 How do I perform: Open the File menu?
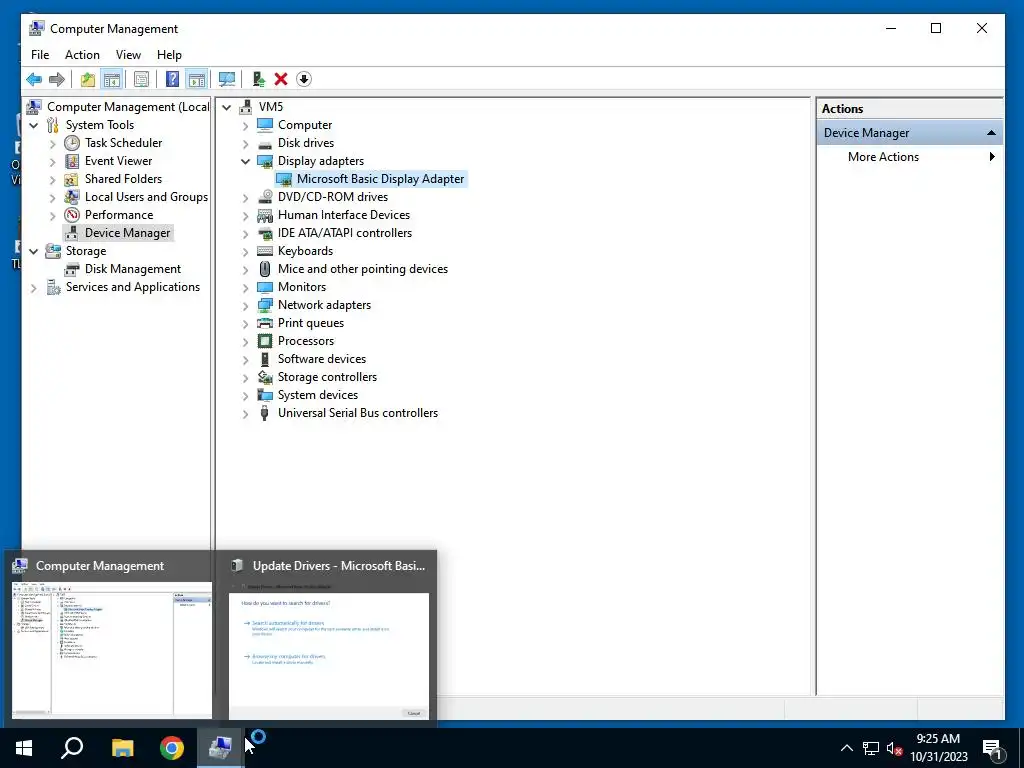pyautogui.click(x=40, y=55)
